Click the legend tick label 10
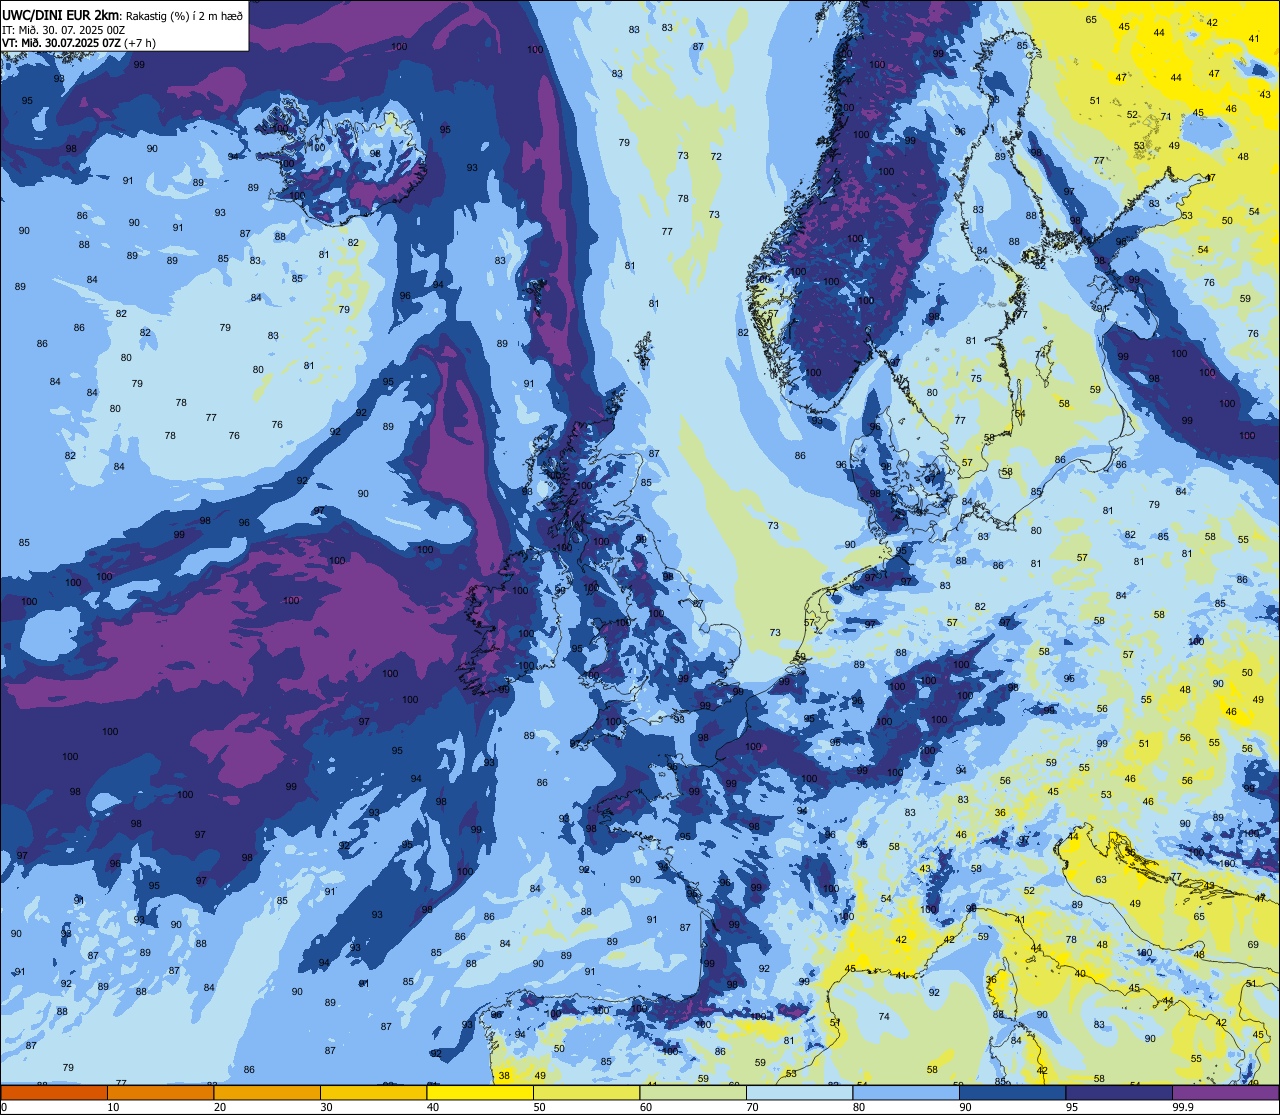This screenshot has width=1280, height=1115. 113,1107
